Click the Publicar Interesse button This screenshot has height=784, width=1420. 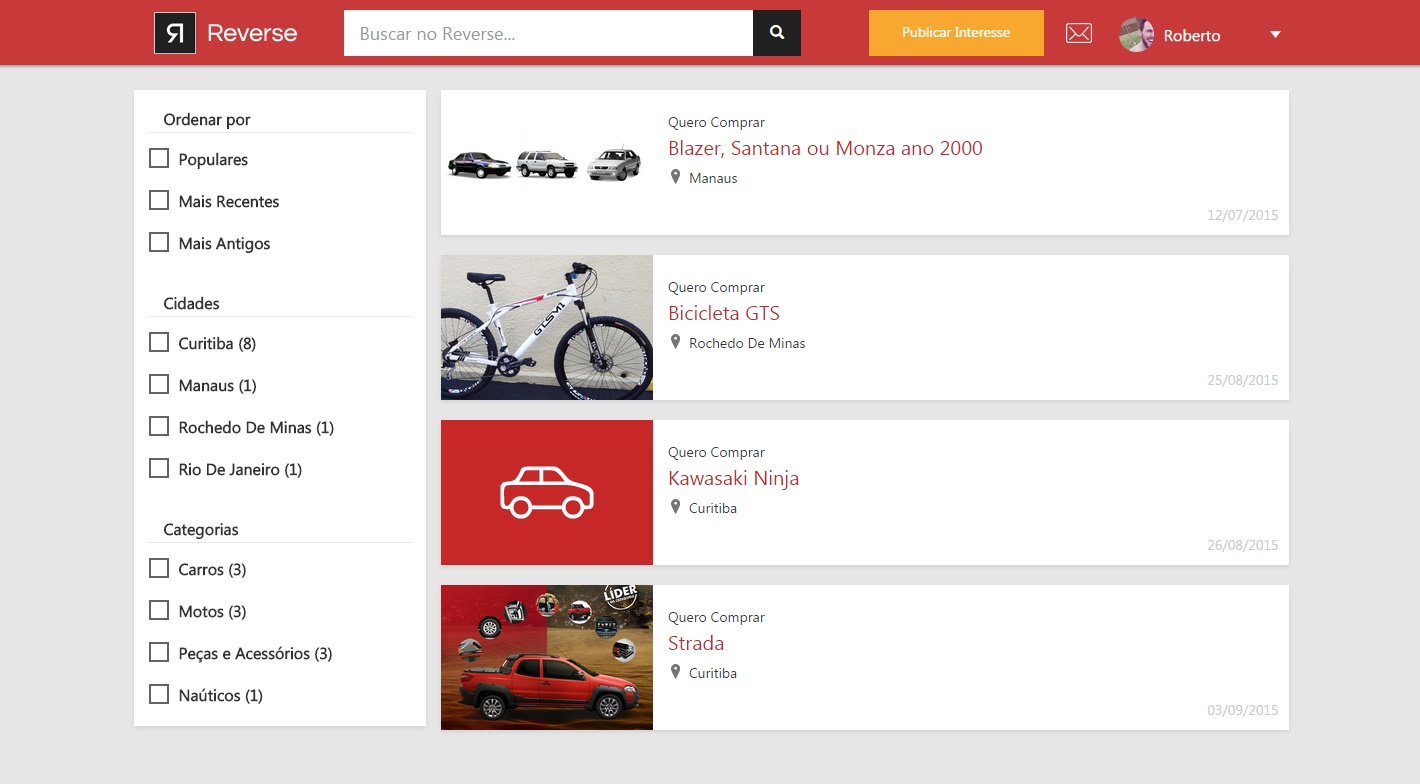point(955,33)
